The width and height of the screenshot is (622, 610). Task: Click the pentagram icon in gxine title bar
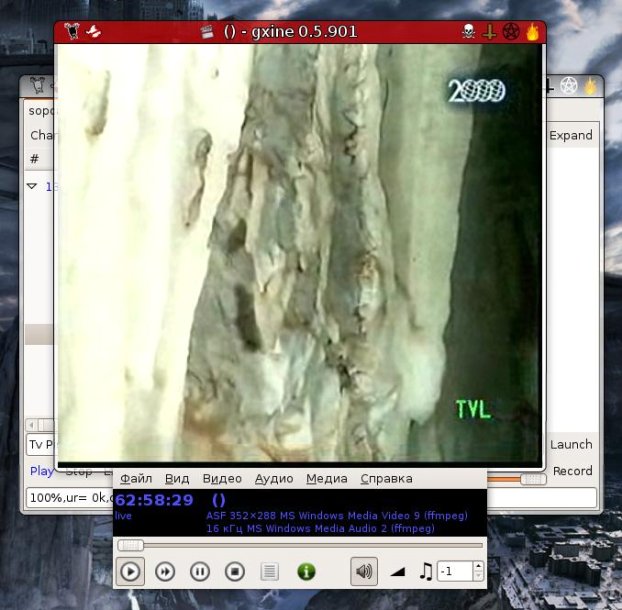(511, 32)
